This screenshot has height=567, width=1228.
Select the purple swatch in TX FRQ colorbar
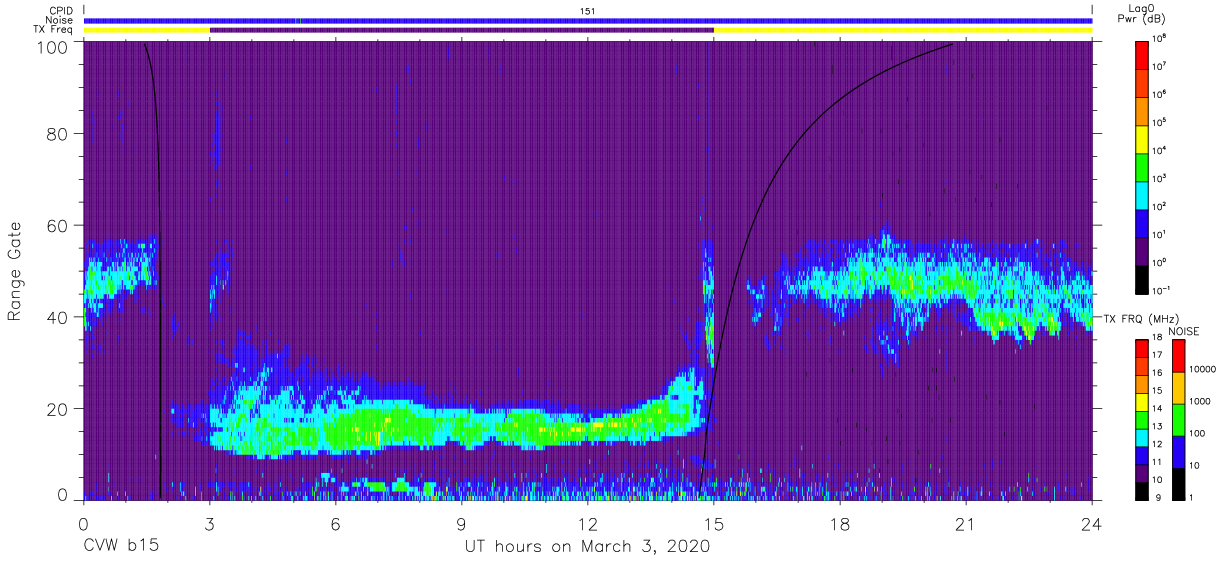pyautogui.click(x=1141, y=472)
